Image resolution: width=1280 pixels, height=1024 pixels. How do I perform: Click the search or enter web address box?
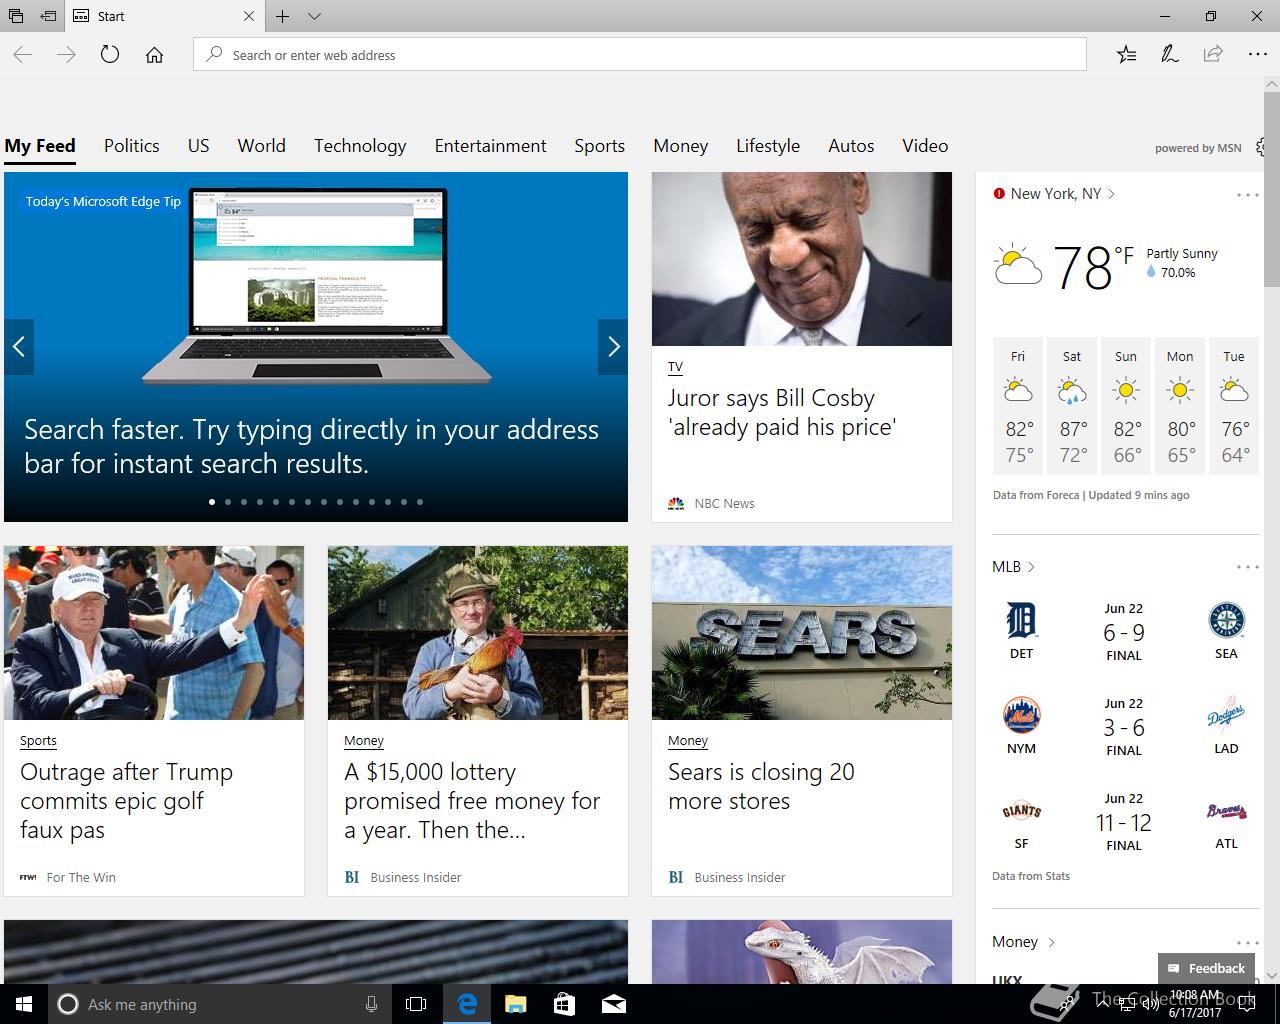point(640,54)
